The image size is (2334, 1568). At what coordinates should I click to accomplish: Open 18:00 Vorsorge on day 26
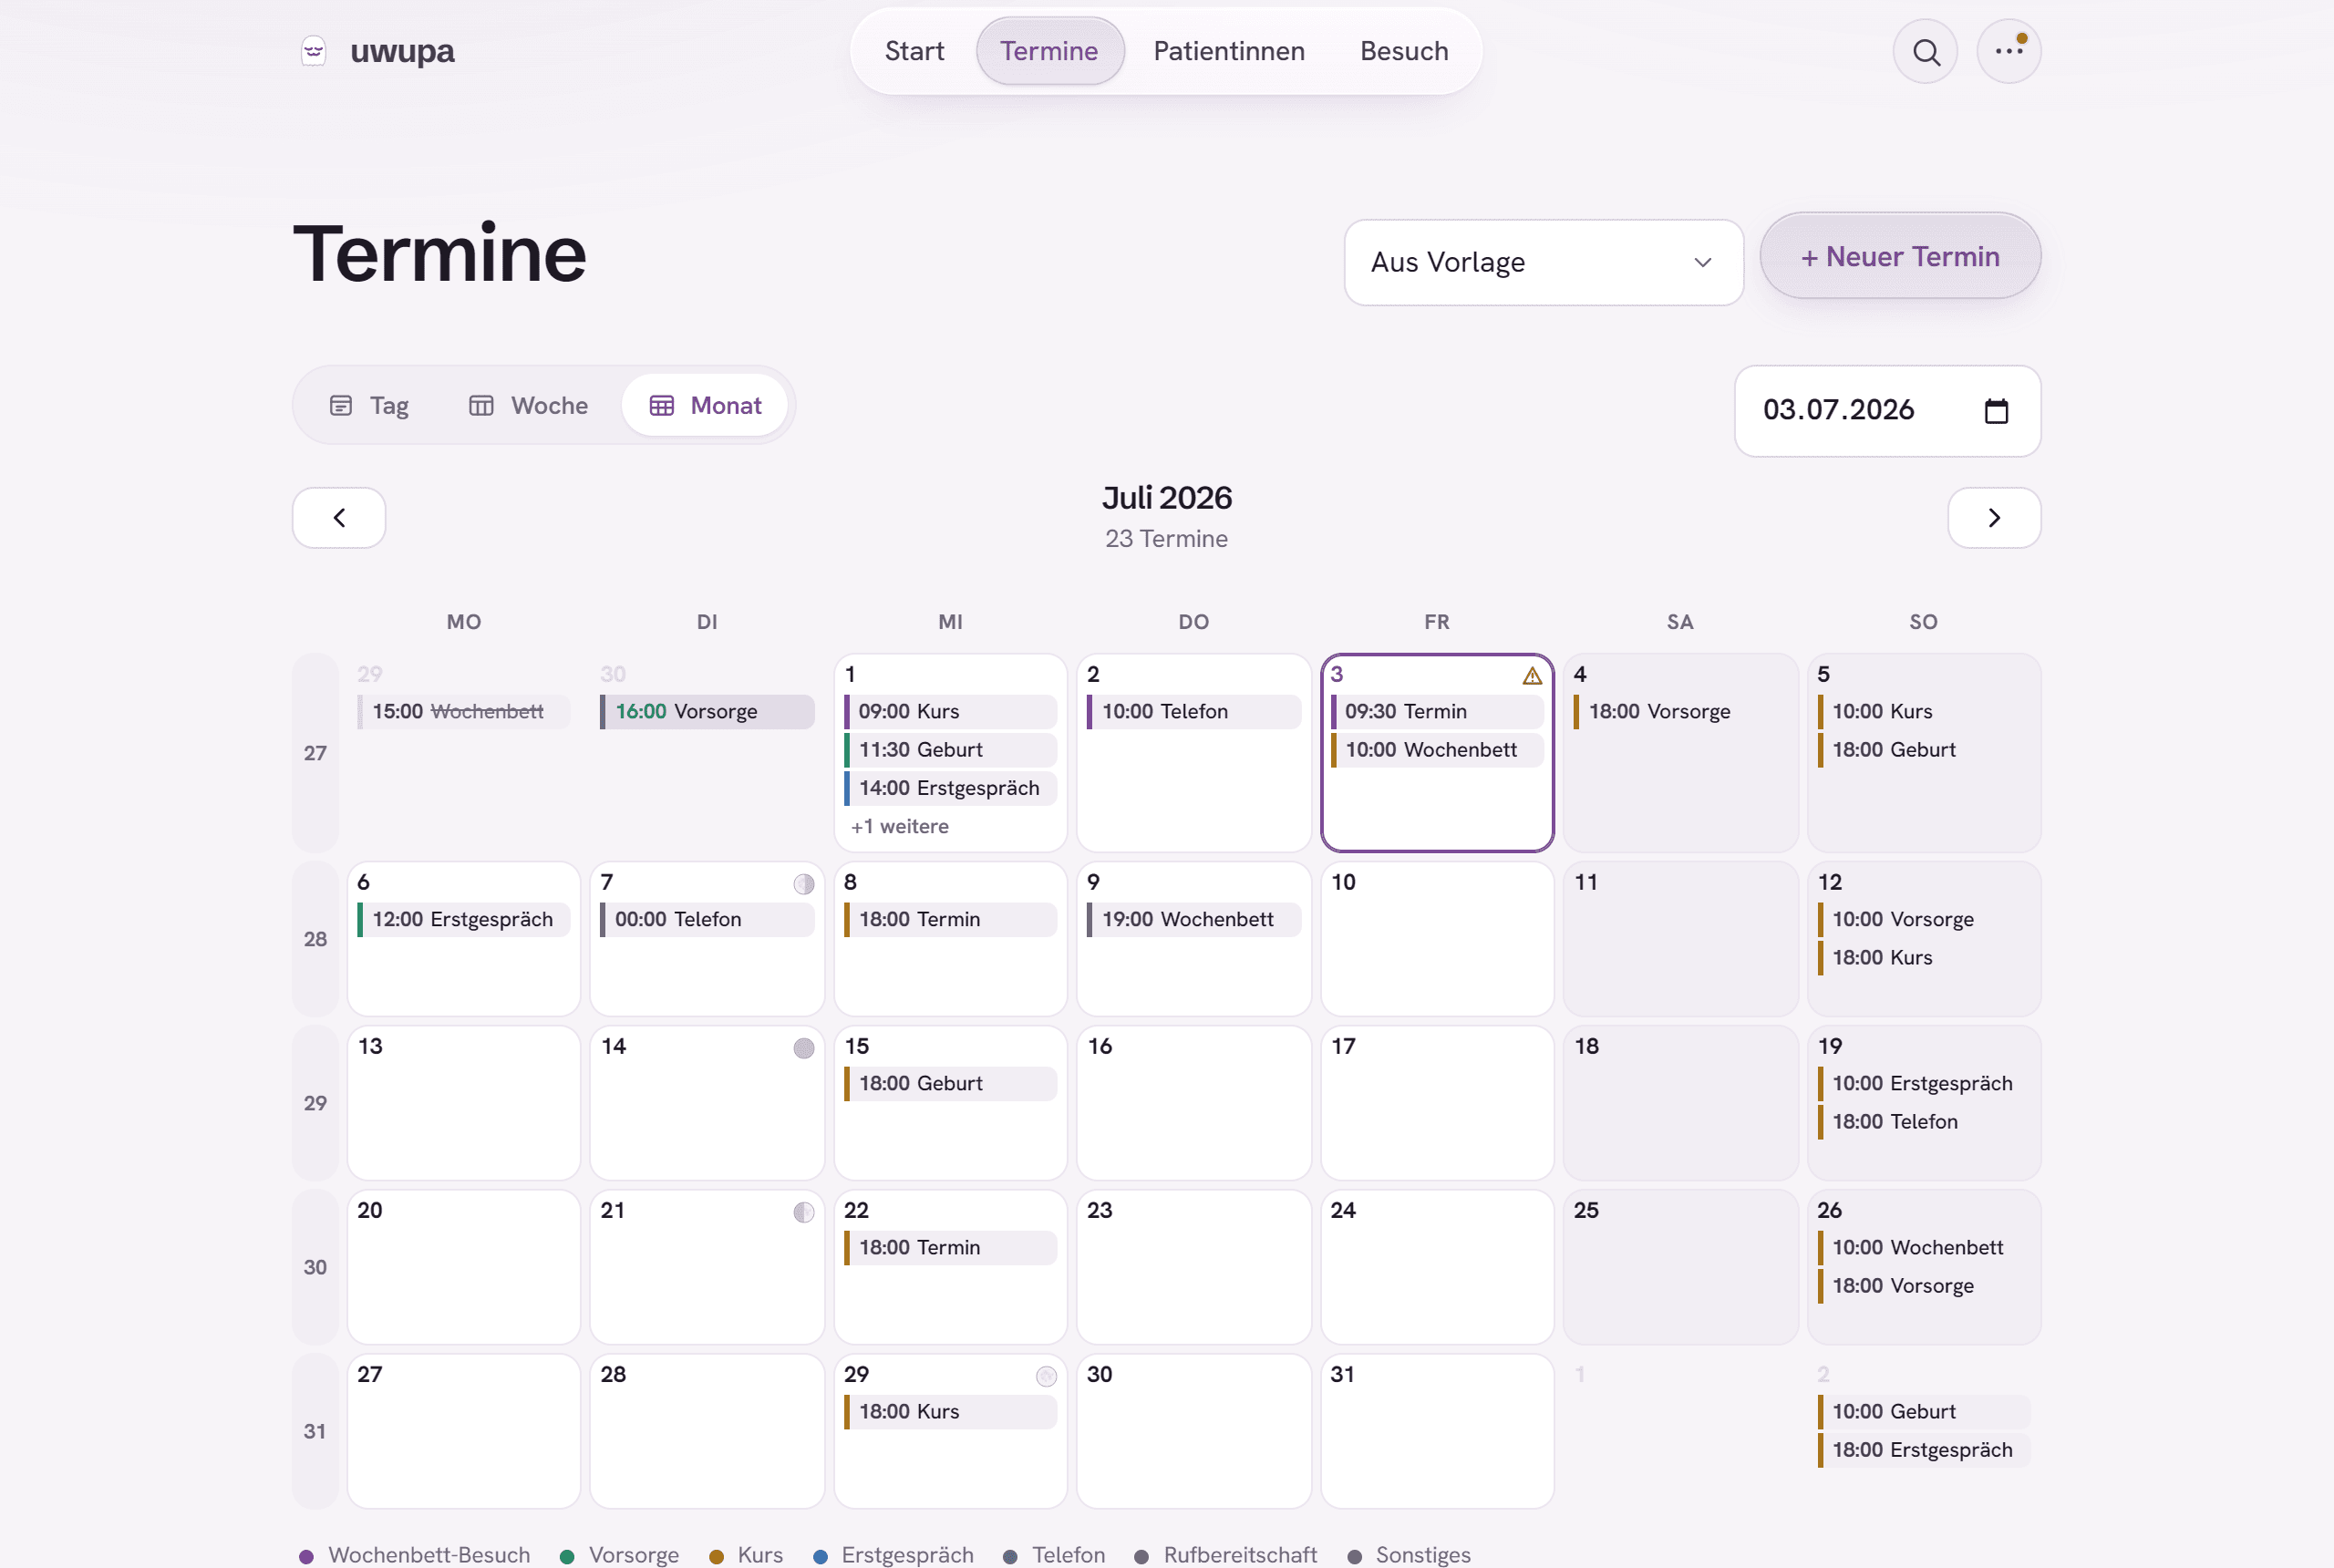coord(1924,1286)
